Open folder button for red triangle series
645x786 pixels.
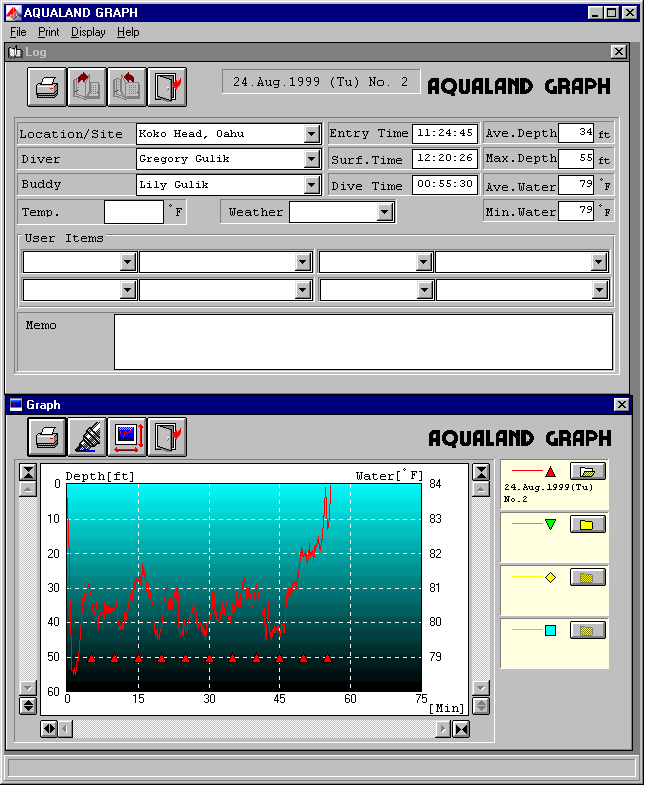[587, 471]
